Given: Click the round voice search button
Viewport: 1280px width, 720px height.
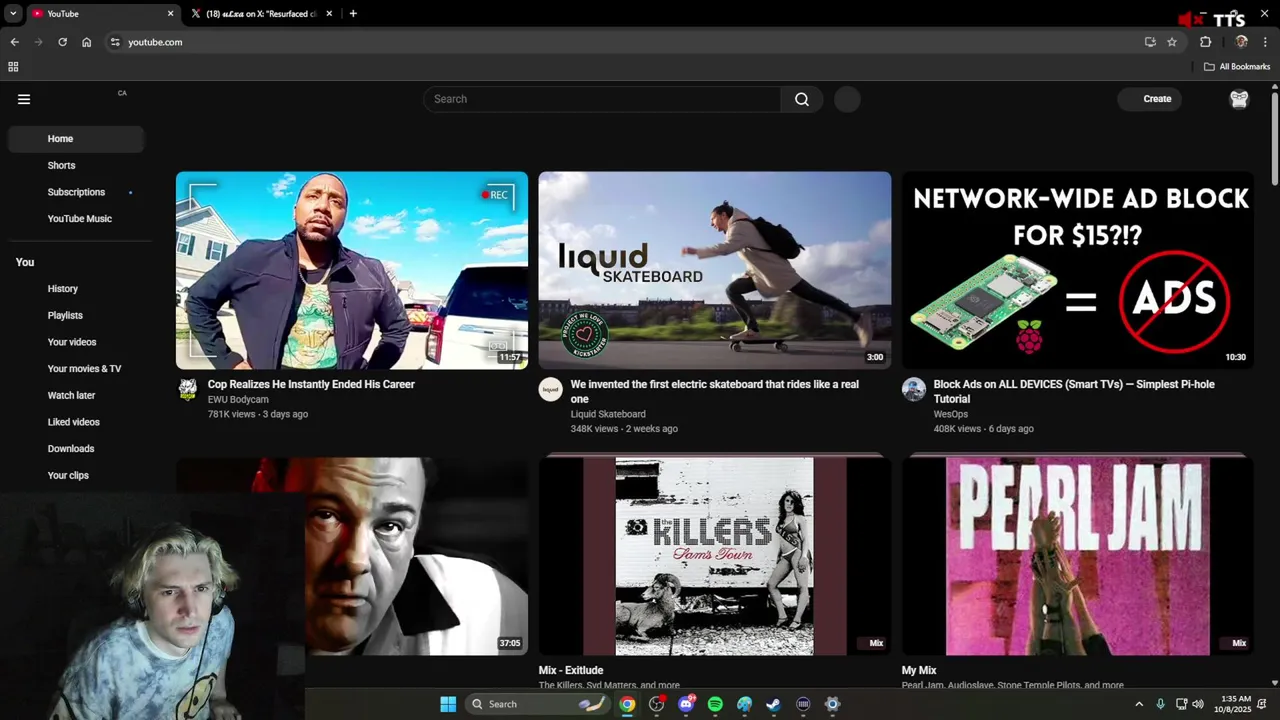Looking at the screenshot, I should coord(847,99).
